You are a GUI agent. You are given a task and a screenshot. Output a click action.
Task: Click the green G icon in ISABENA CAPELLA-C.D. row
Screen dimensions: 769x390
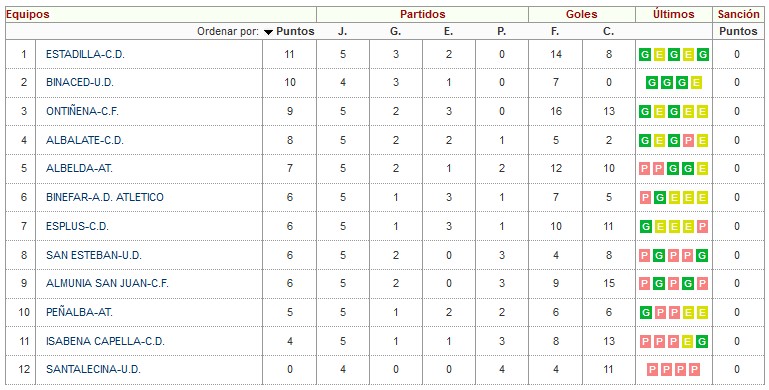point(702,341)
